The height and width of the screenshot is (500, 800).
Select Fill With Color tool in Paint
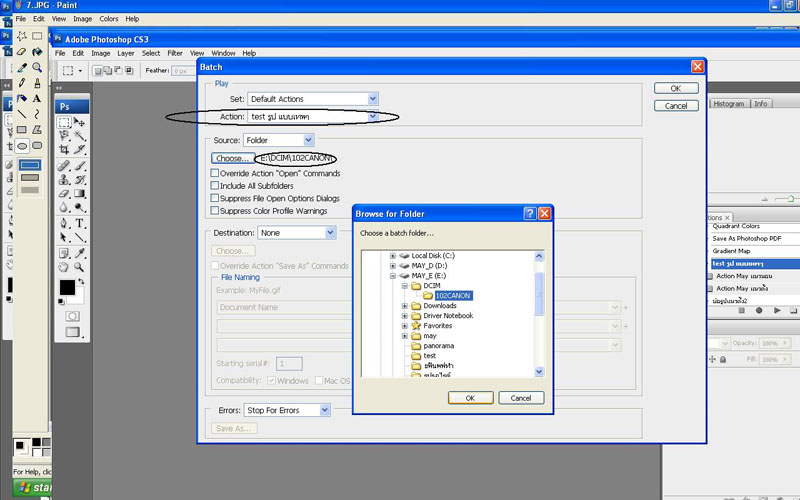pos(37,52)
